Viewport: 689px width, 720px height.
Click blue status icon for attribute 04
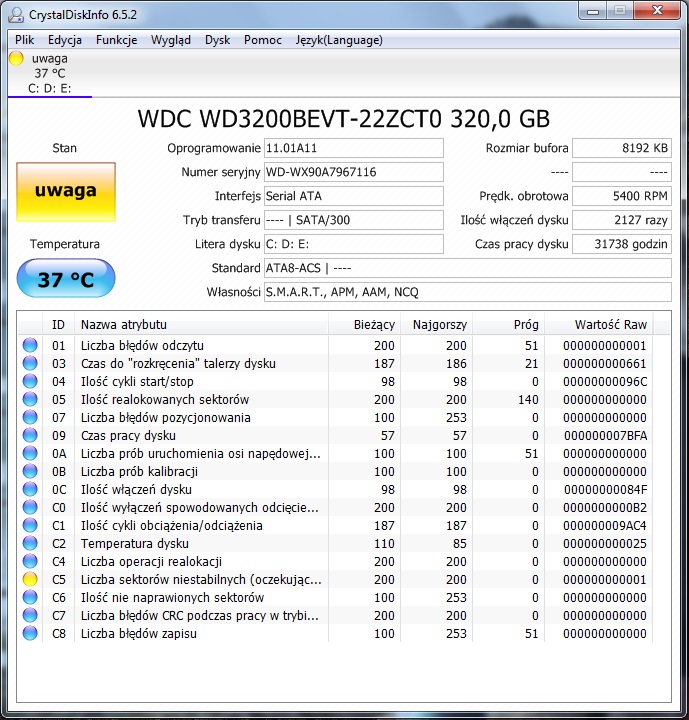[x=30, y=381]
